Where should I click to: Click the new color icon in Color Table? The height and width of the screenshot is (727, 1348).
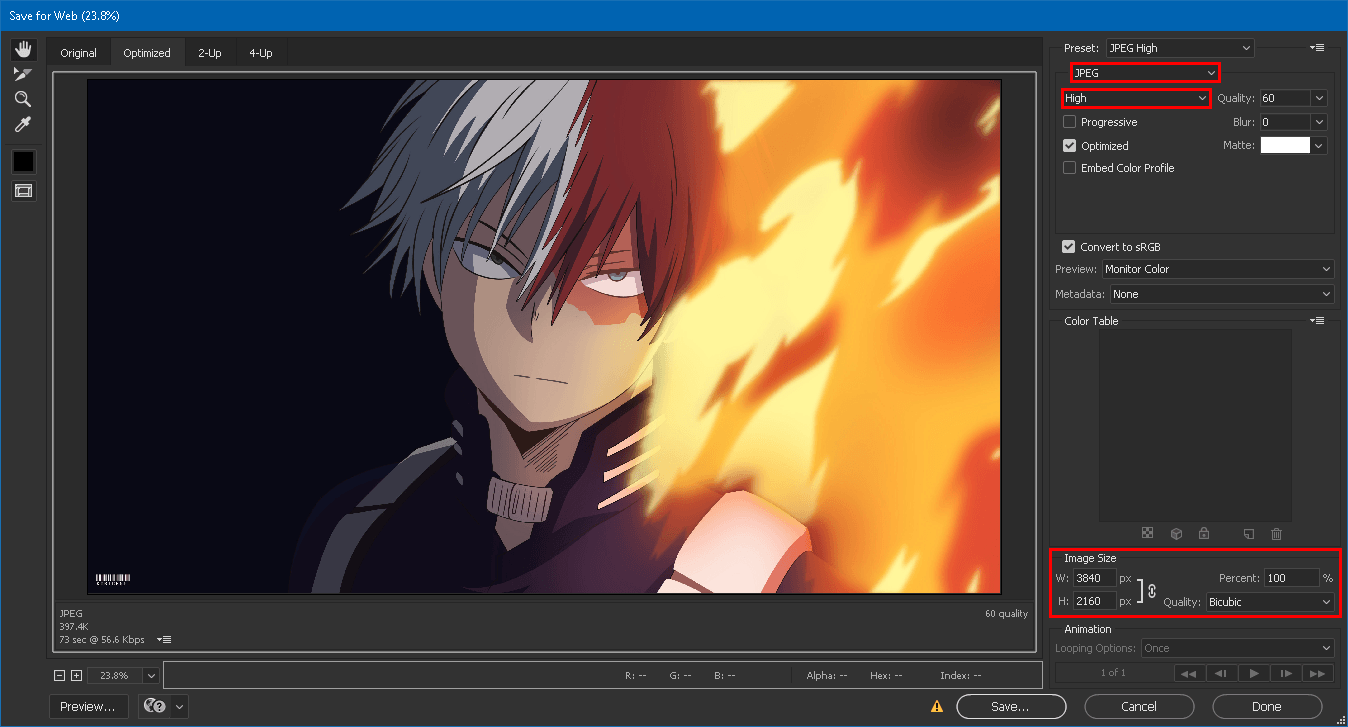[x=1249, y=534]
